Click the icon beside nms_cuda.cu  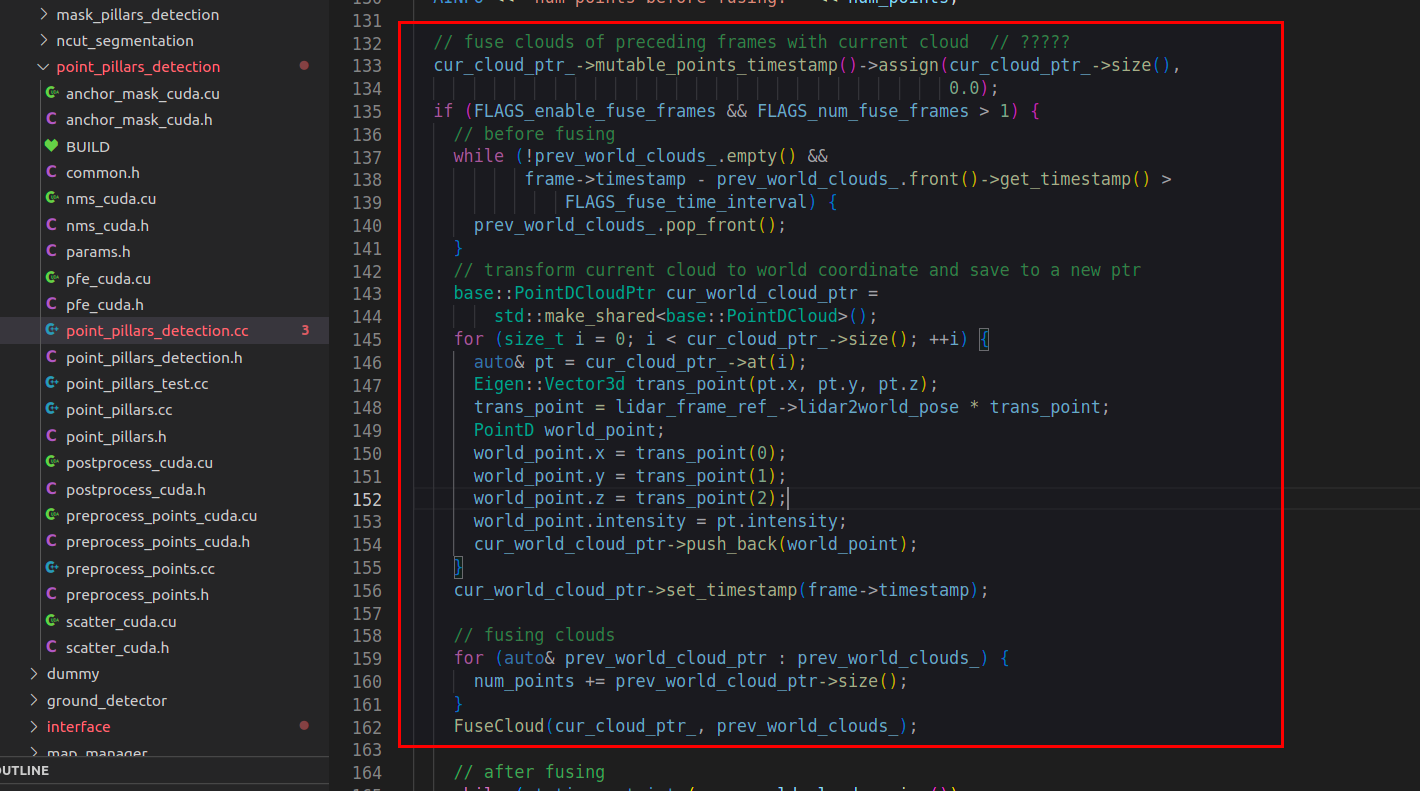click(52, 198)
